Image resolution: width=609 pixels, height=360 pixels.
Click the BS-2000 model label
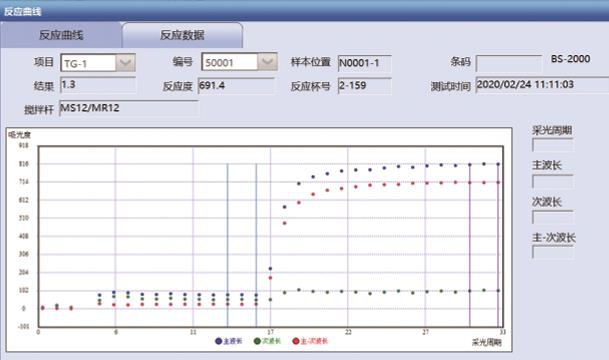tap(571, 59)
